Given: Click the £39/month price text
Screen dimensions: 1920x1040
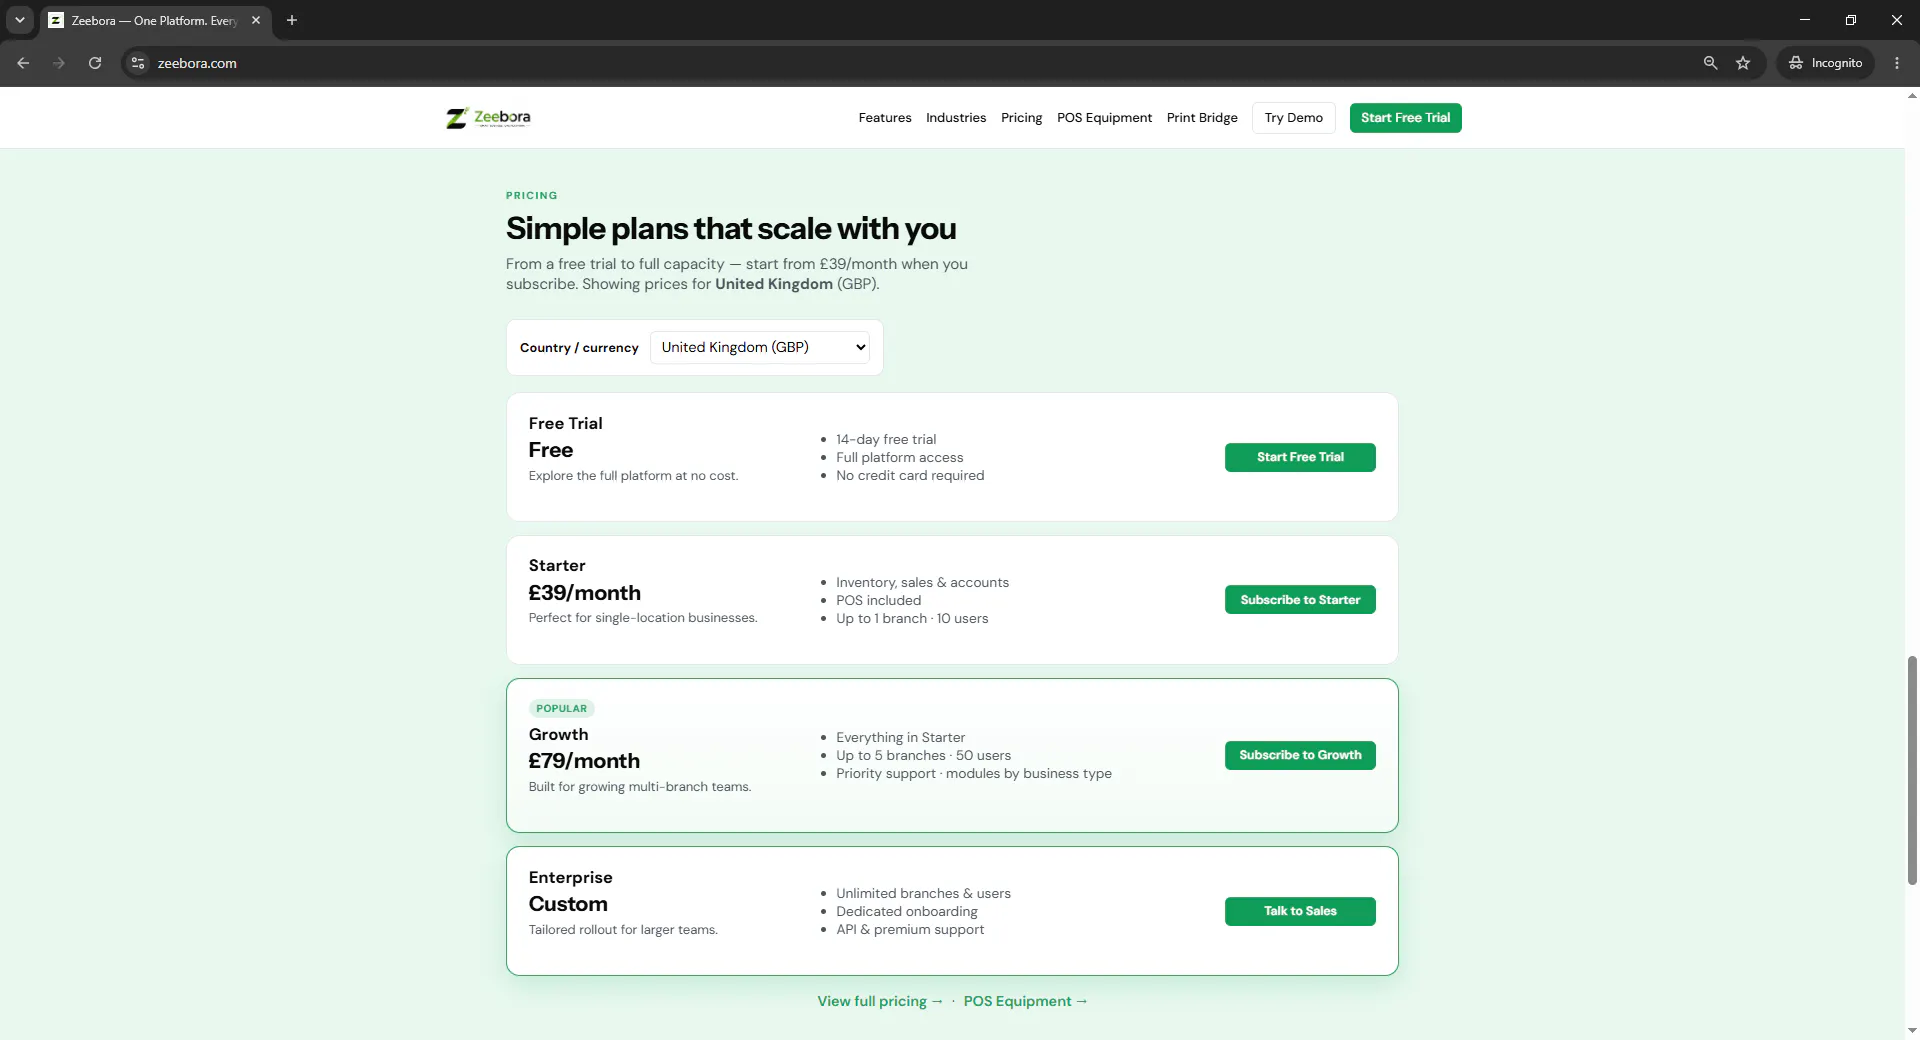Looking at the screenshot, I should click(585, 593).
